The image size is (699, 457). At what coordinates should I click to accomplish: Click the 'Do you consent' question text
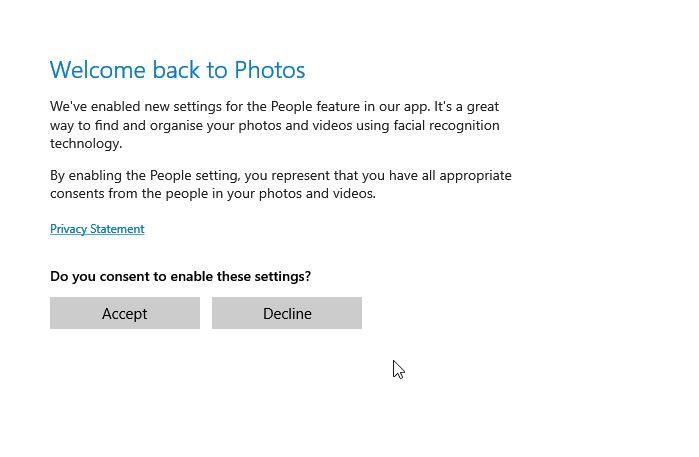(180, 276)
